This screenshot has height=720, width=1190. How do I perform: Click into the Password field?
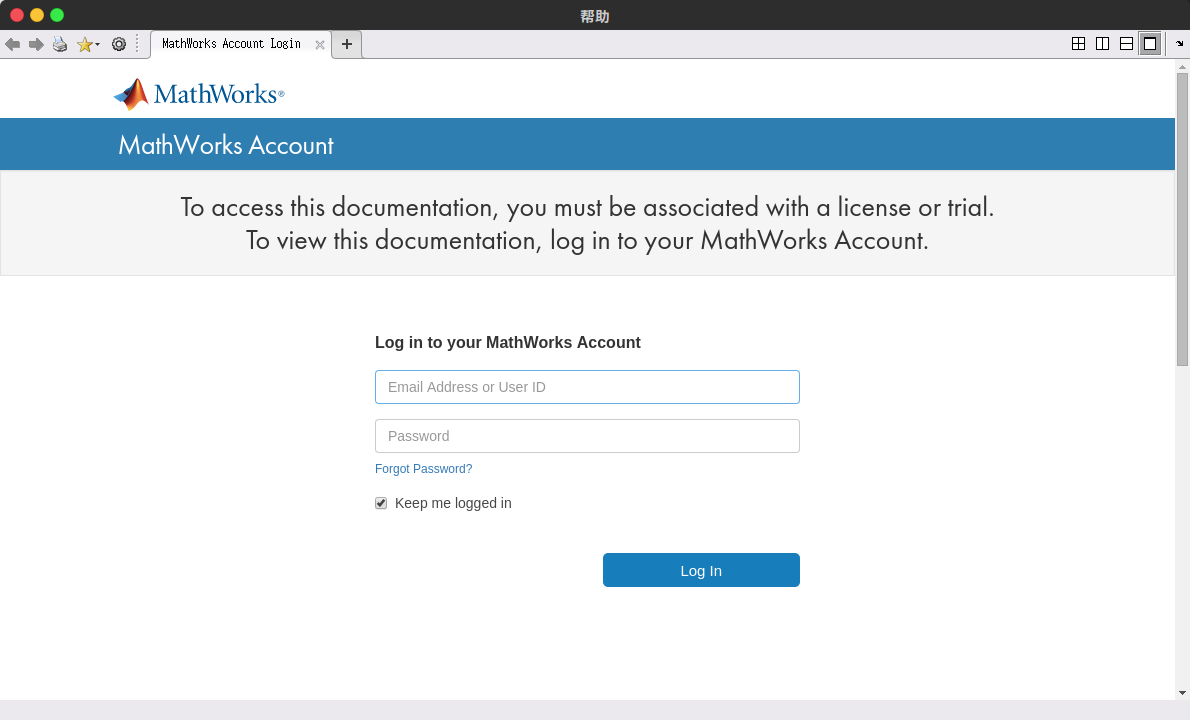(x=587, y=436)
